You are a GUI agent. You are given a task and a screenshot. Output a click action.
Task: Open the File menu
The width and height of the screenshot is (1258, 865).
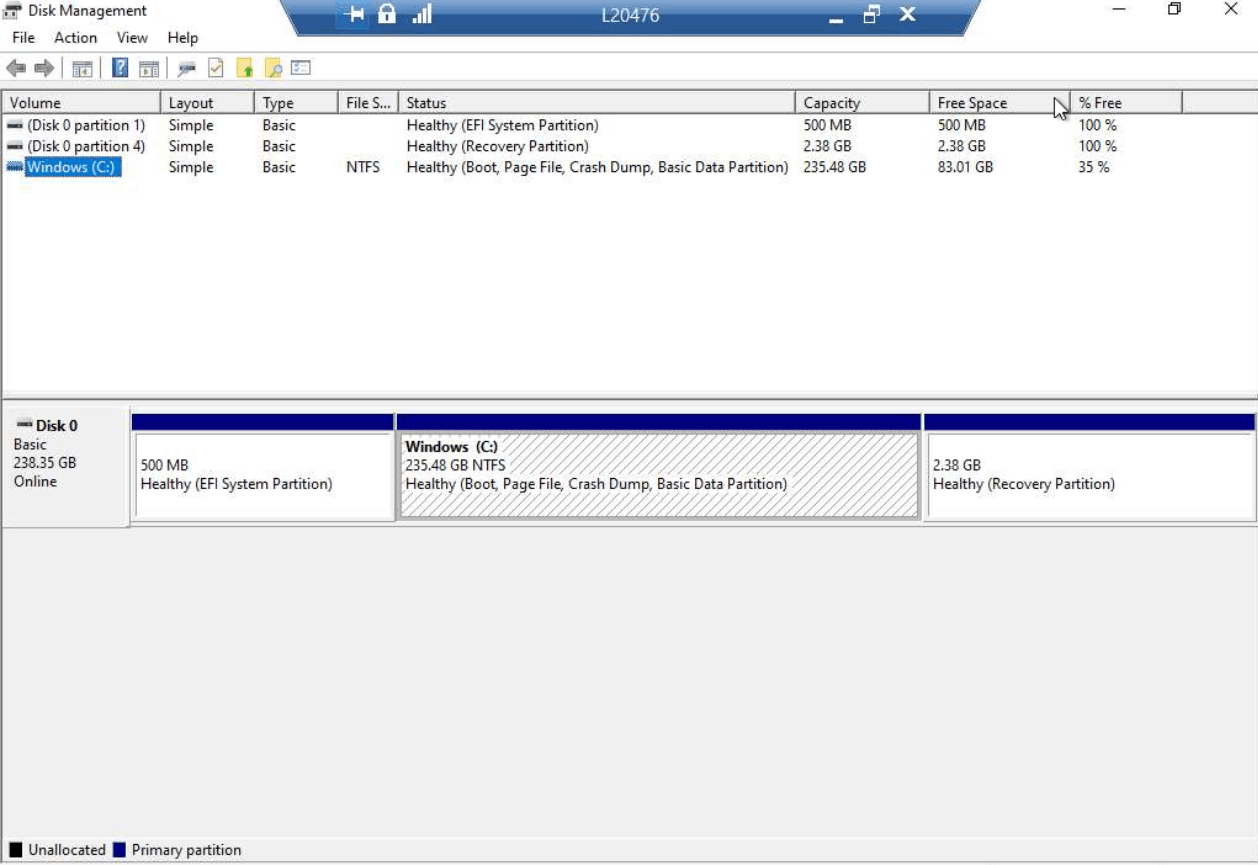coord(23,38)
